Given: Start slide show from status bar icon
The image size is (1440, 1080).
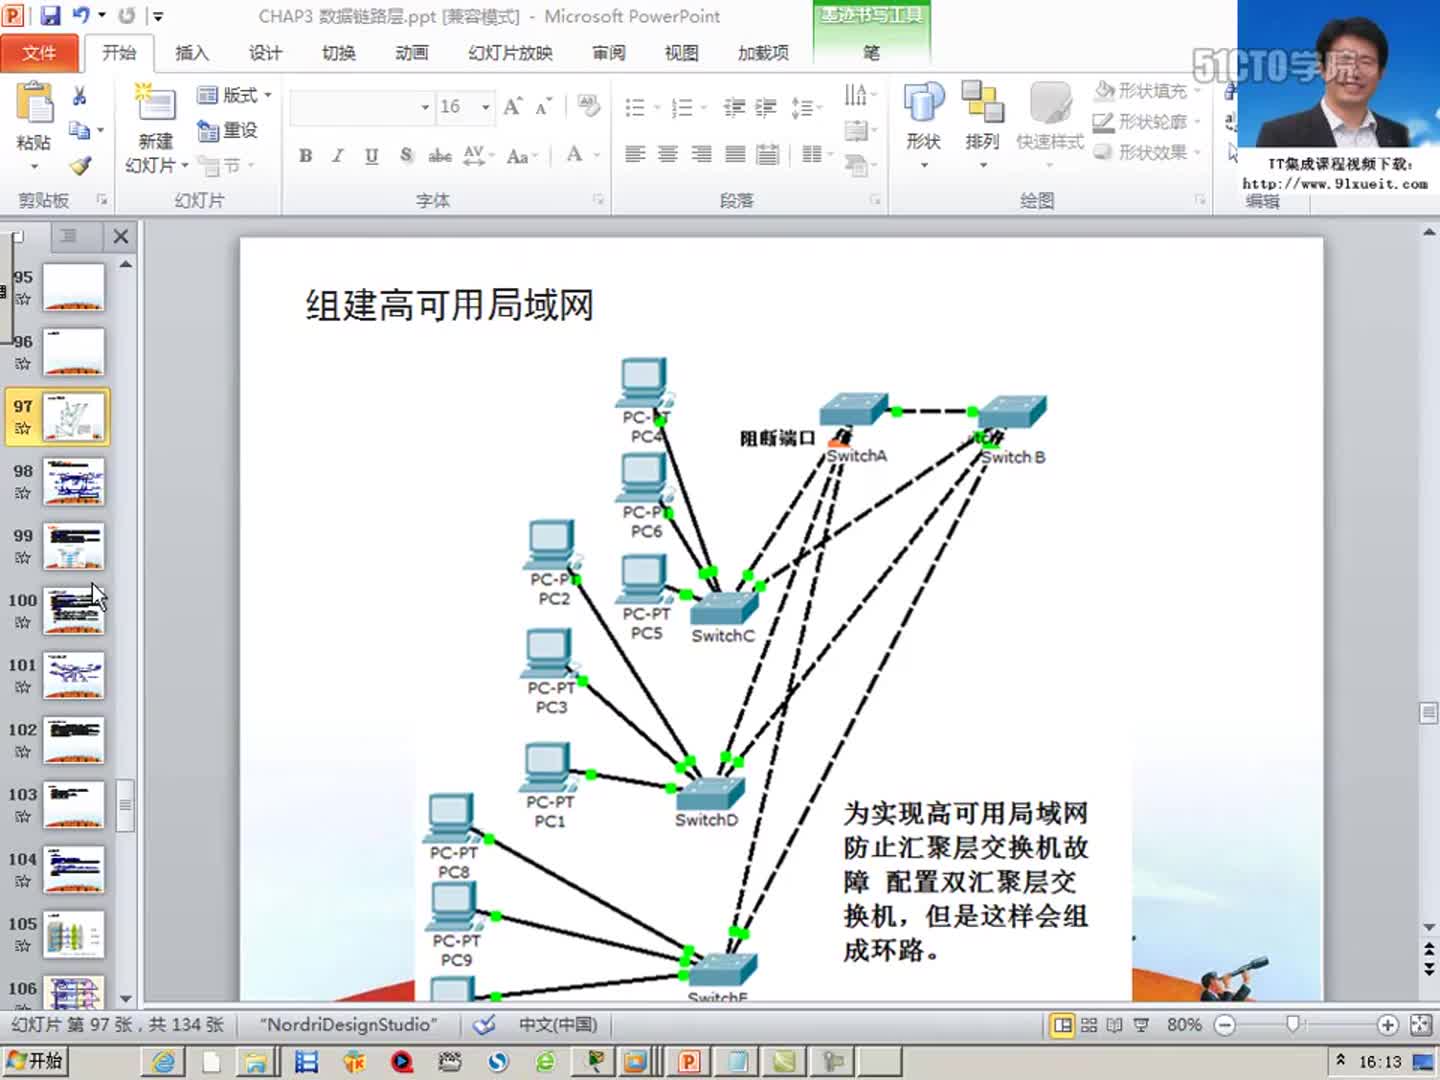Looking at the screenshot, I should pos(1141,1025).
